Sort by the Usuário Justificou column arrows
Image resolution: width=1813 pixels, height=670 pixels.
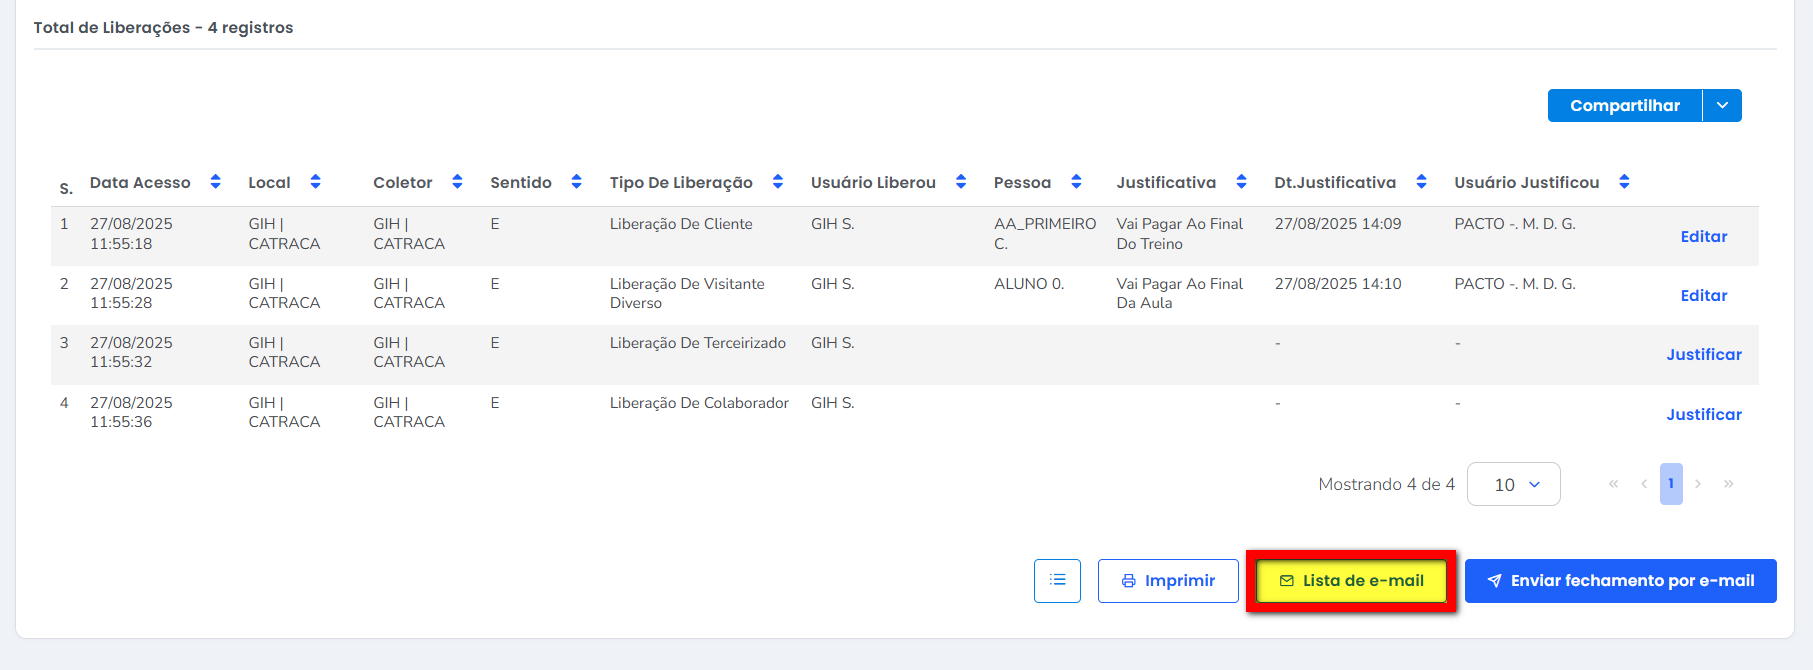(x=1624, y=182)
